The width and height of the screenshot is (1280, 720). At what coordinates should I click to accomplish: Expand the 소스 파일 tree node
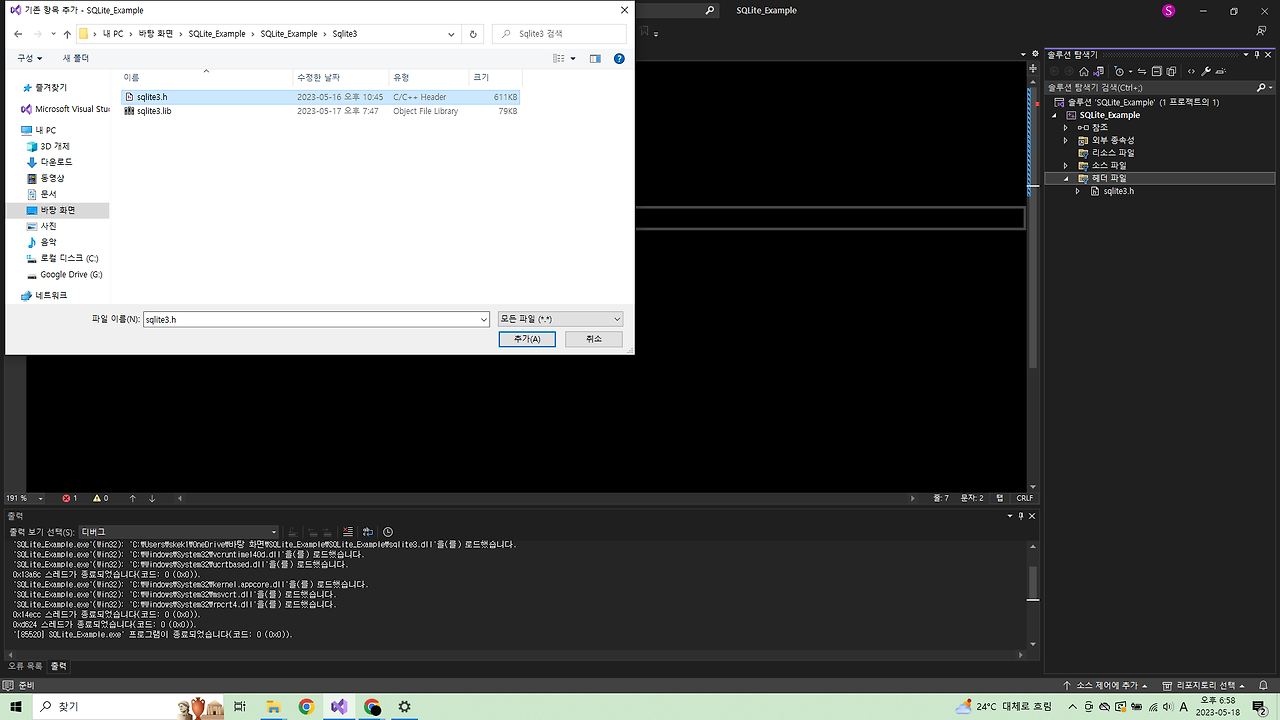pos(1066,165)
